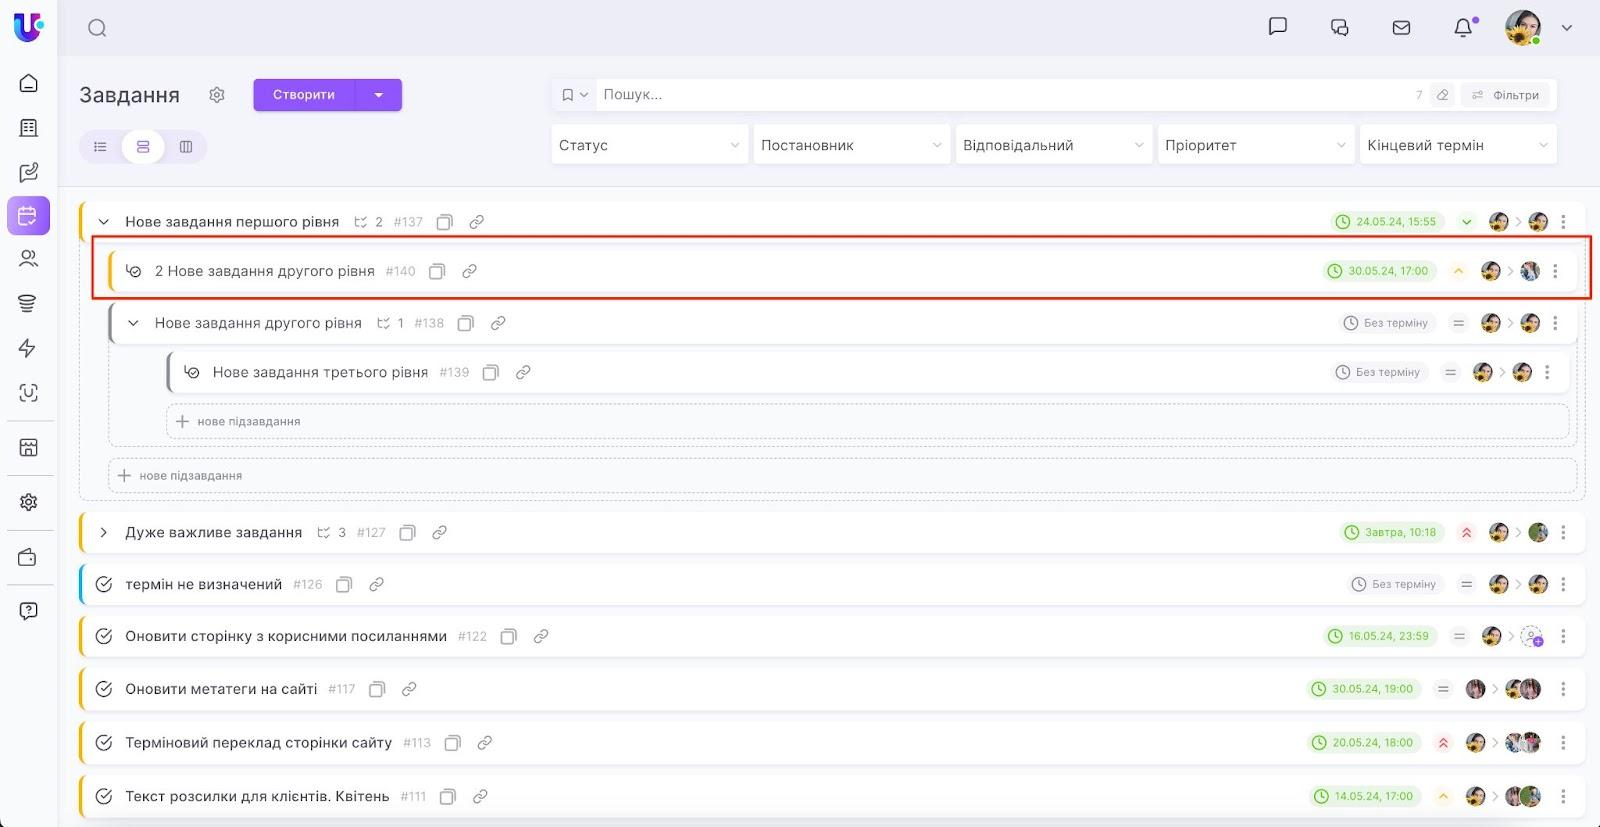Open the wallet icon in the sidebar
The width and height of the screenshot is (1600, 827).
click(28, 557)
